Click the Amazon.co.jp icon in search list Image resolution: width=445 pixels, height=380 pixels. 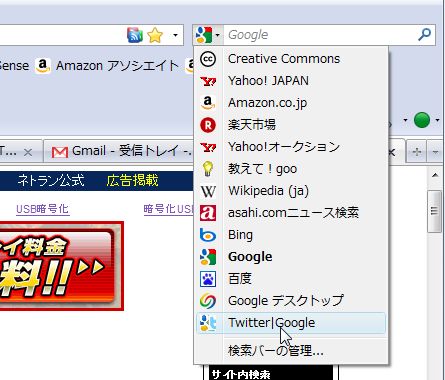coord(208,103)
